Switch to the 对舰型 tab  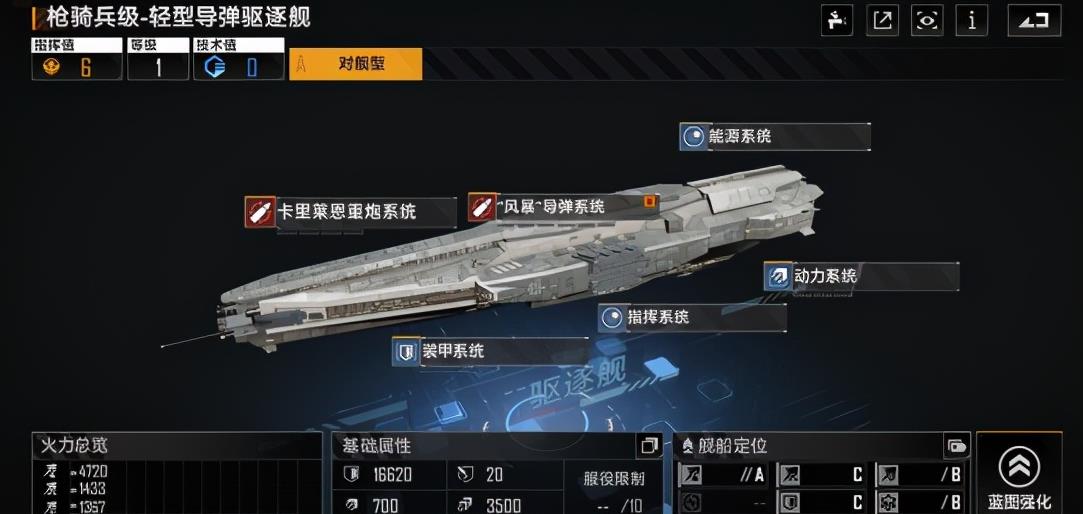pyautogui.click(x=356, y=64)
